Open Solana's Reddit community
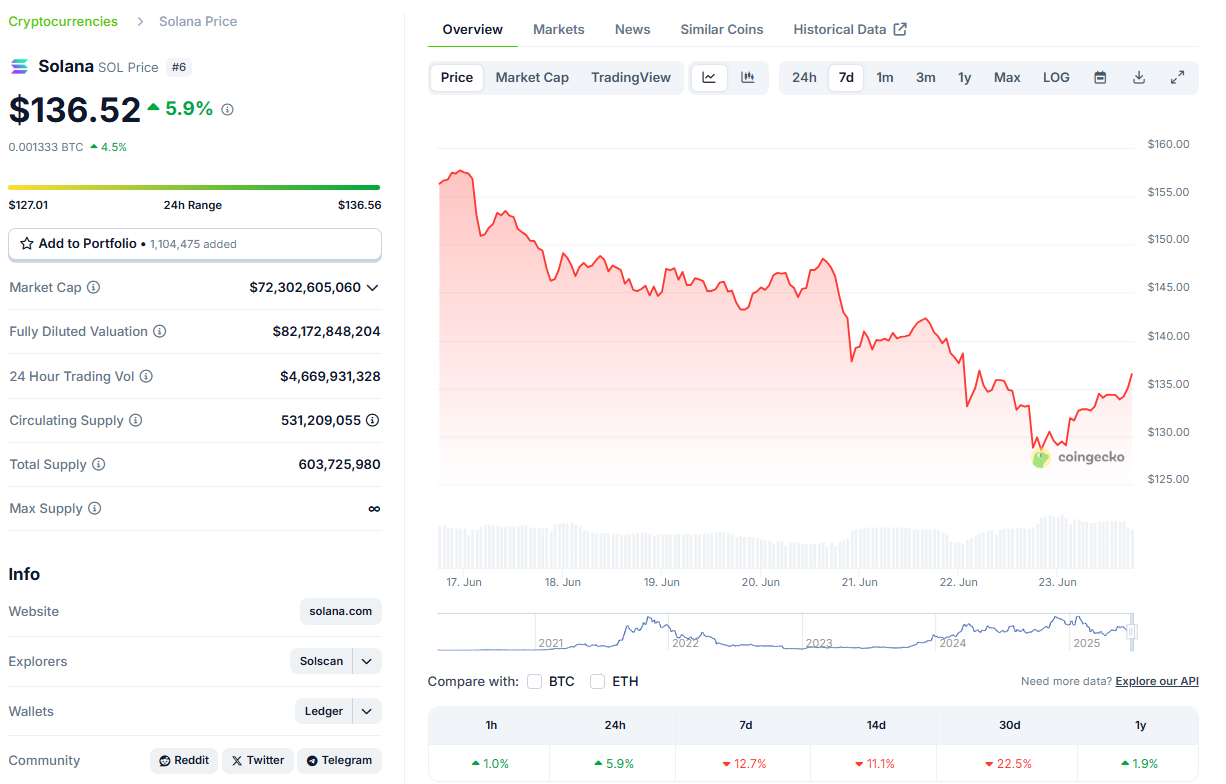This screenshot has width=1226, height=784. pyautogui.click(x=184, y=761)
